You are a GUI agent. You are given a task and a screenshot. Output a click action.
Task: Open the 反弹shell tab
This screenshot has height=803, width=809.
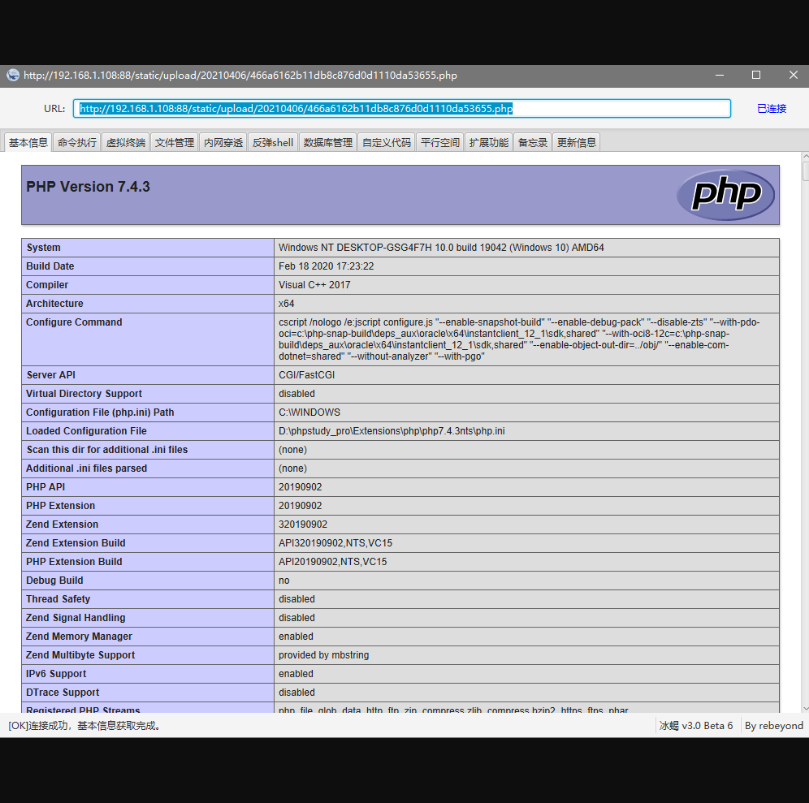point(273,143)
